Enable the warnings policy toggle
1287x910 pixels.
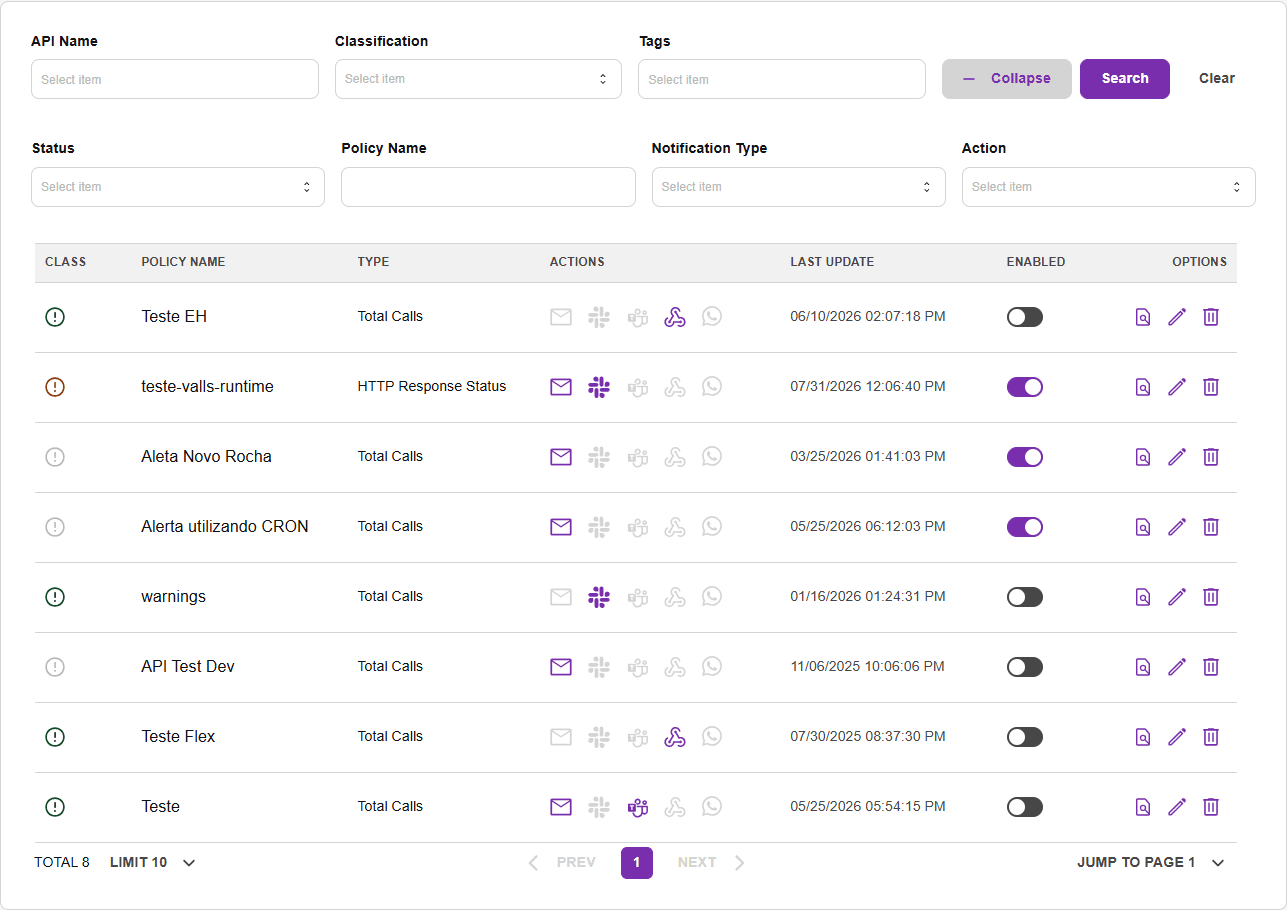click(1025, 597)
